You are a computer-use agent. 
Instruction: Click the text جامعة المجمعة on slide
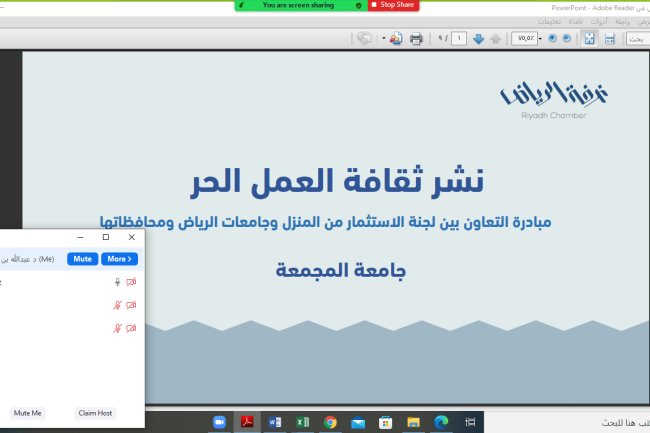[x=341, y=271]
